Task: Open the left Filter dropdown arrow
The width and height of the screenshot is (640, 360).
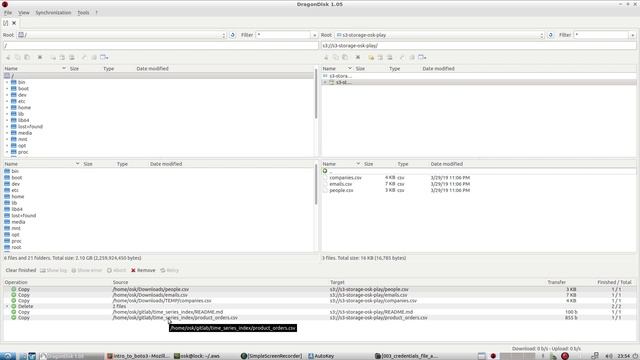Action: click(x=314, y=36)
